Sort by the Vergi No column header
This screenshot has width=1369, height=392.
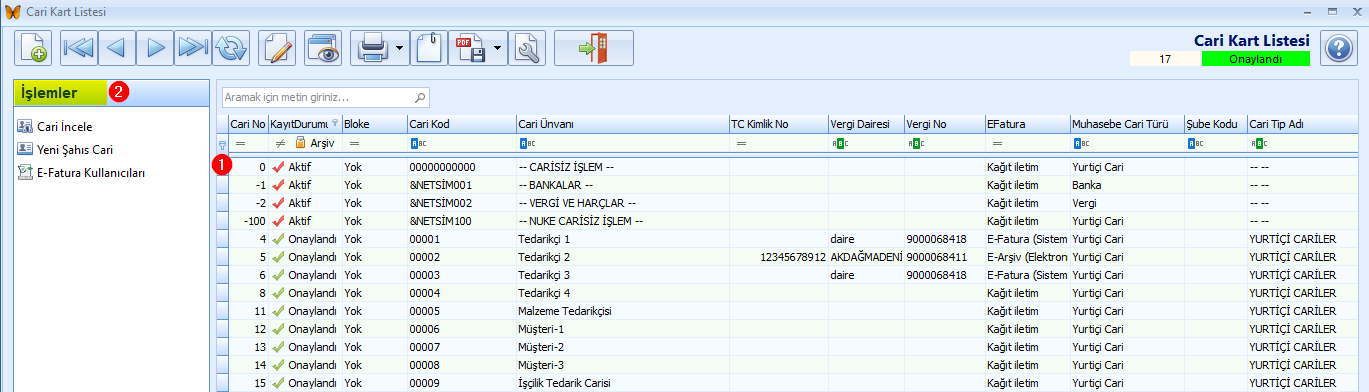click(943, 124)
